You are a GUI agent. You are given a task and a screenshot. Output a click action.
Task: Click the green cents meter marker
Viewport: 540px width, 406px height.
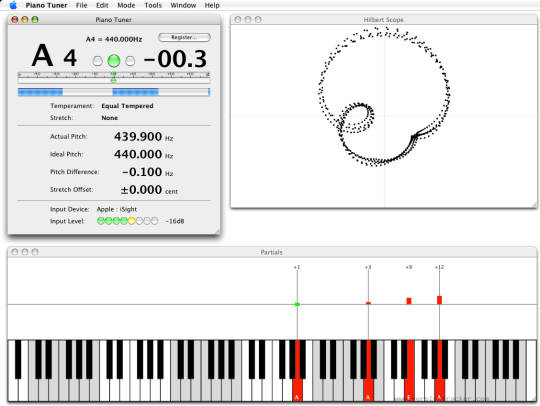[113, 80]
